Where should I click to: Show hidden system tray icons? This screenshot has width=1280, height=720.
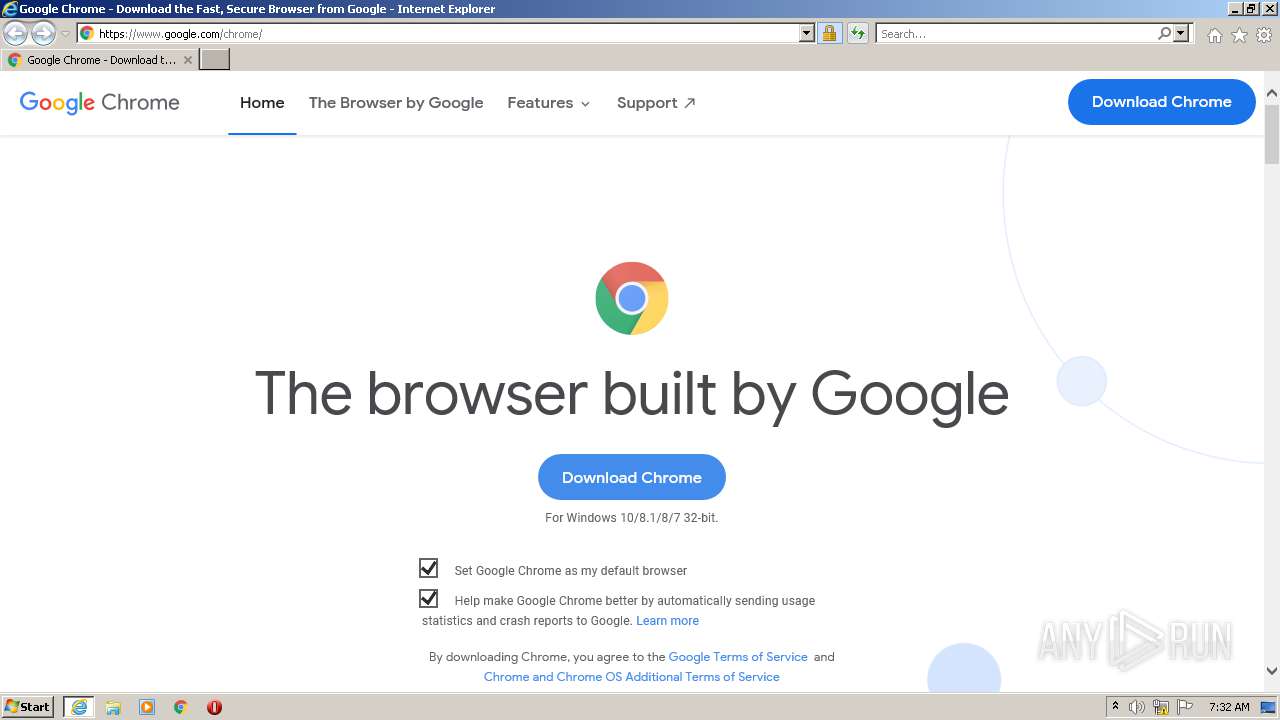tap(1115, 707)
